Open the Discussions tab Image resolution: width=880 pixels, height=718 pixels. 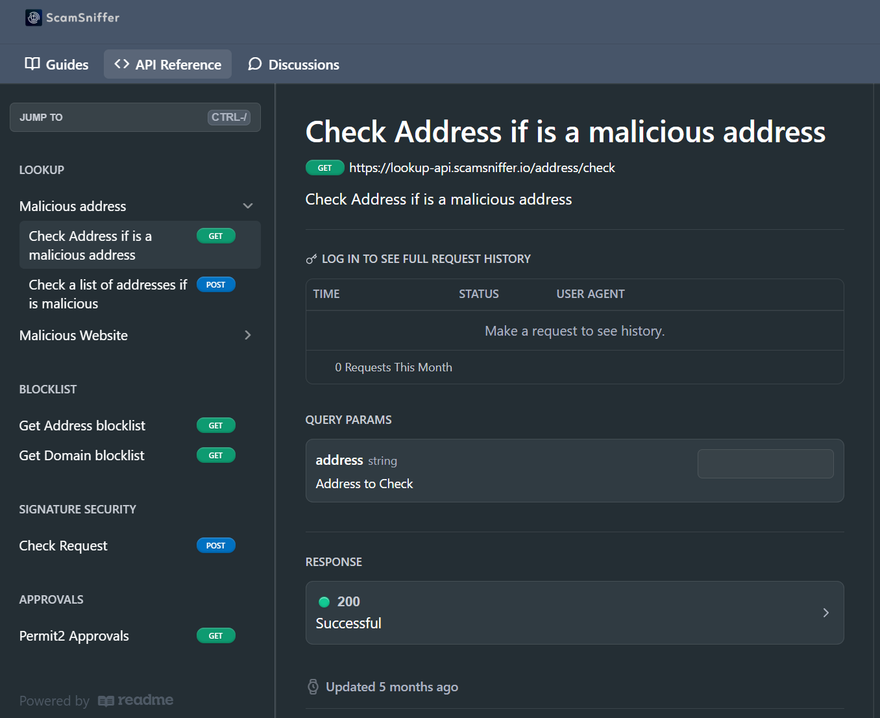point(294,64)
